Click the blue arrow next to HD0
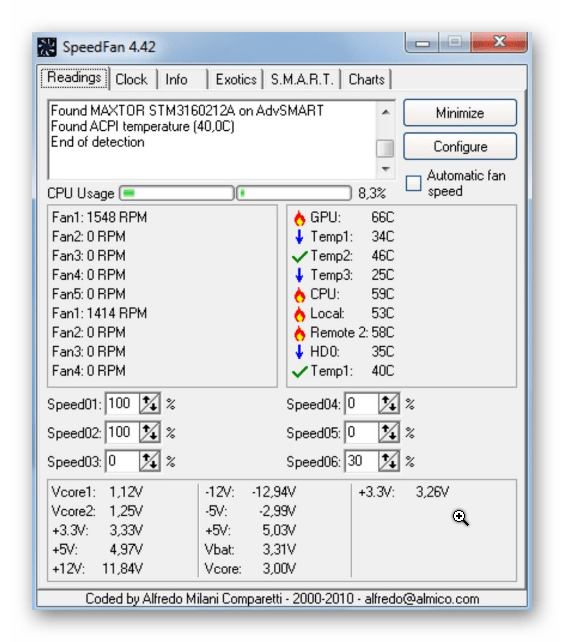The width and height of the screenshot is (564, 642). pos(299,352)
